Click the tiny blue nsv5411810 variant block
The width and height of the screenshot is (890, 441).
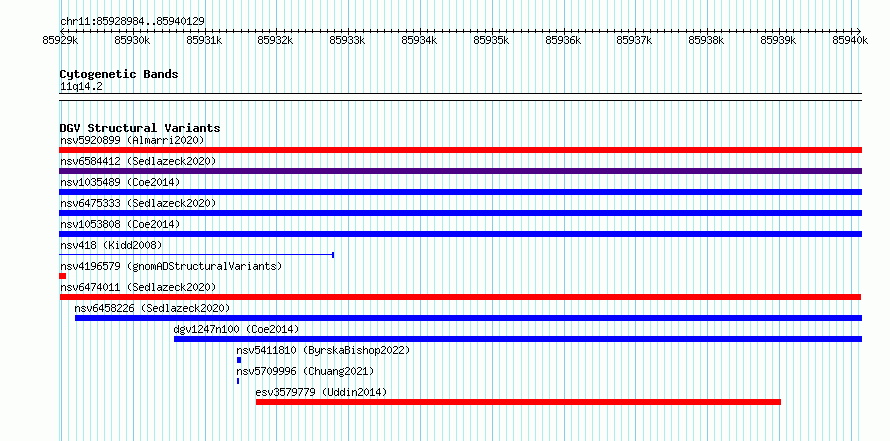239,360
